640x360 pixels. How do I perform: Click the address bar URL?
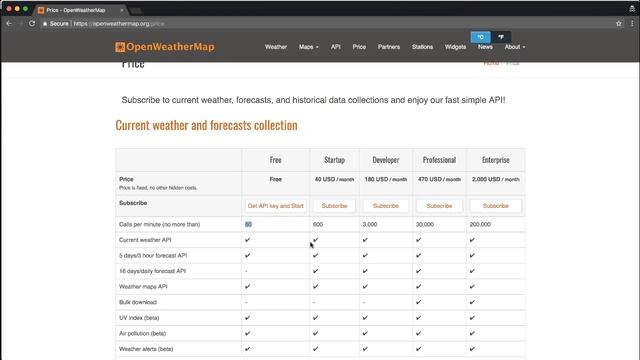[x=119, y=24]
